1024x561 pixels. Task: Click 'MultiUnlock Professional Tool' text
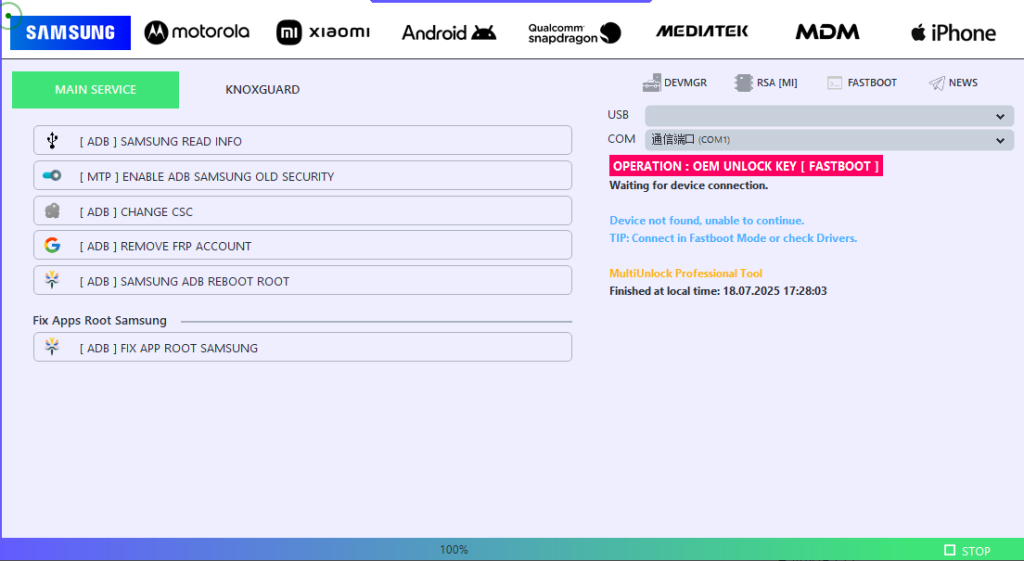coord(686,274)
